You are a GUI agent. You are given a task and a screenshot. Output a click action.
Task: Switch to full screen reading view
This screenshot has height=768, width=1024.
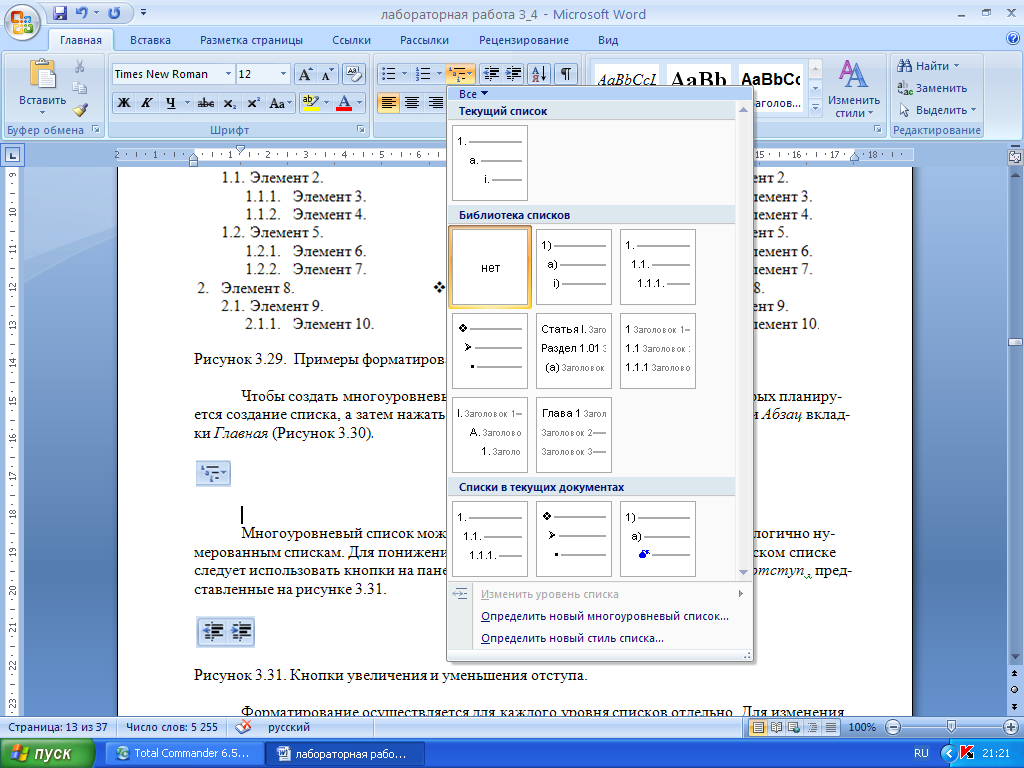pyautogui.click(x=776, y=727)
